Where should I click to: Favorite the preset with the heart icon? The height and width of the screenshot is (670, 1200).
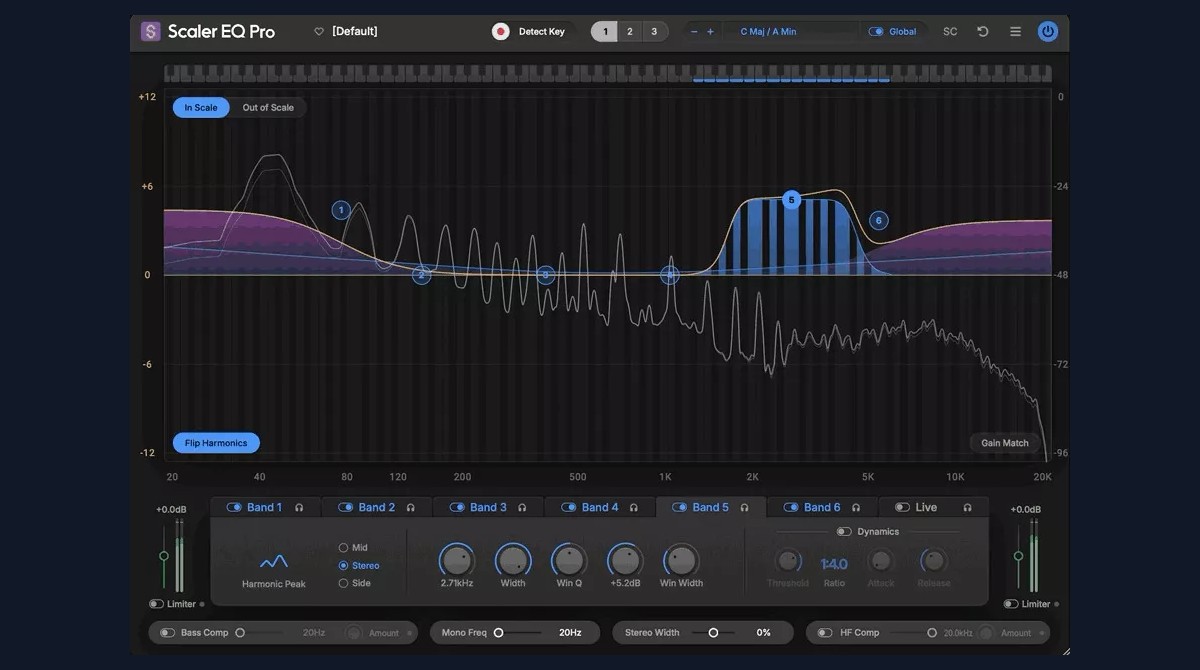[x=319, y=32]
